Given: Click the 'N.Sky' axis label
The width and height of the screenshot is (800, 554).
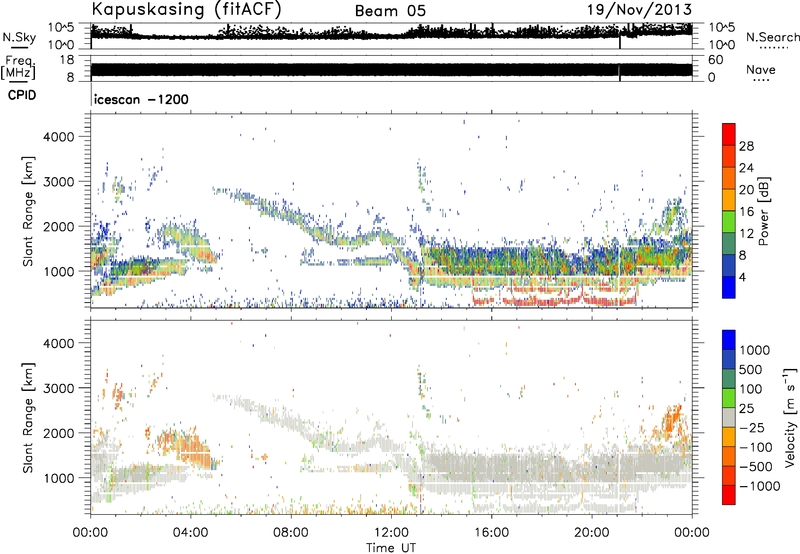Looking at the screenshot, I should click(x=19, y=38).
